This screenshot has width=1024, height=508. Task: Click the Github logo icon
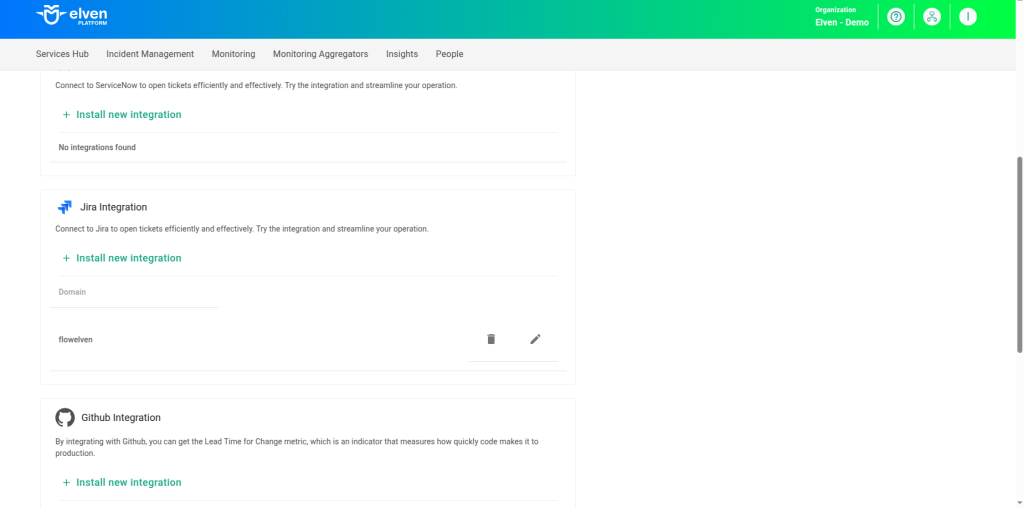(65, 417)
